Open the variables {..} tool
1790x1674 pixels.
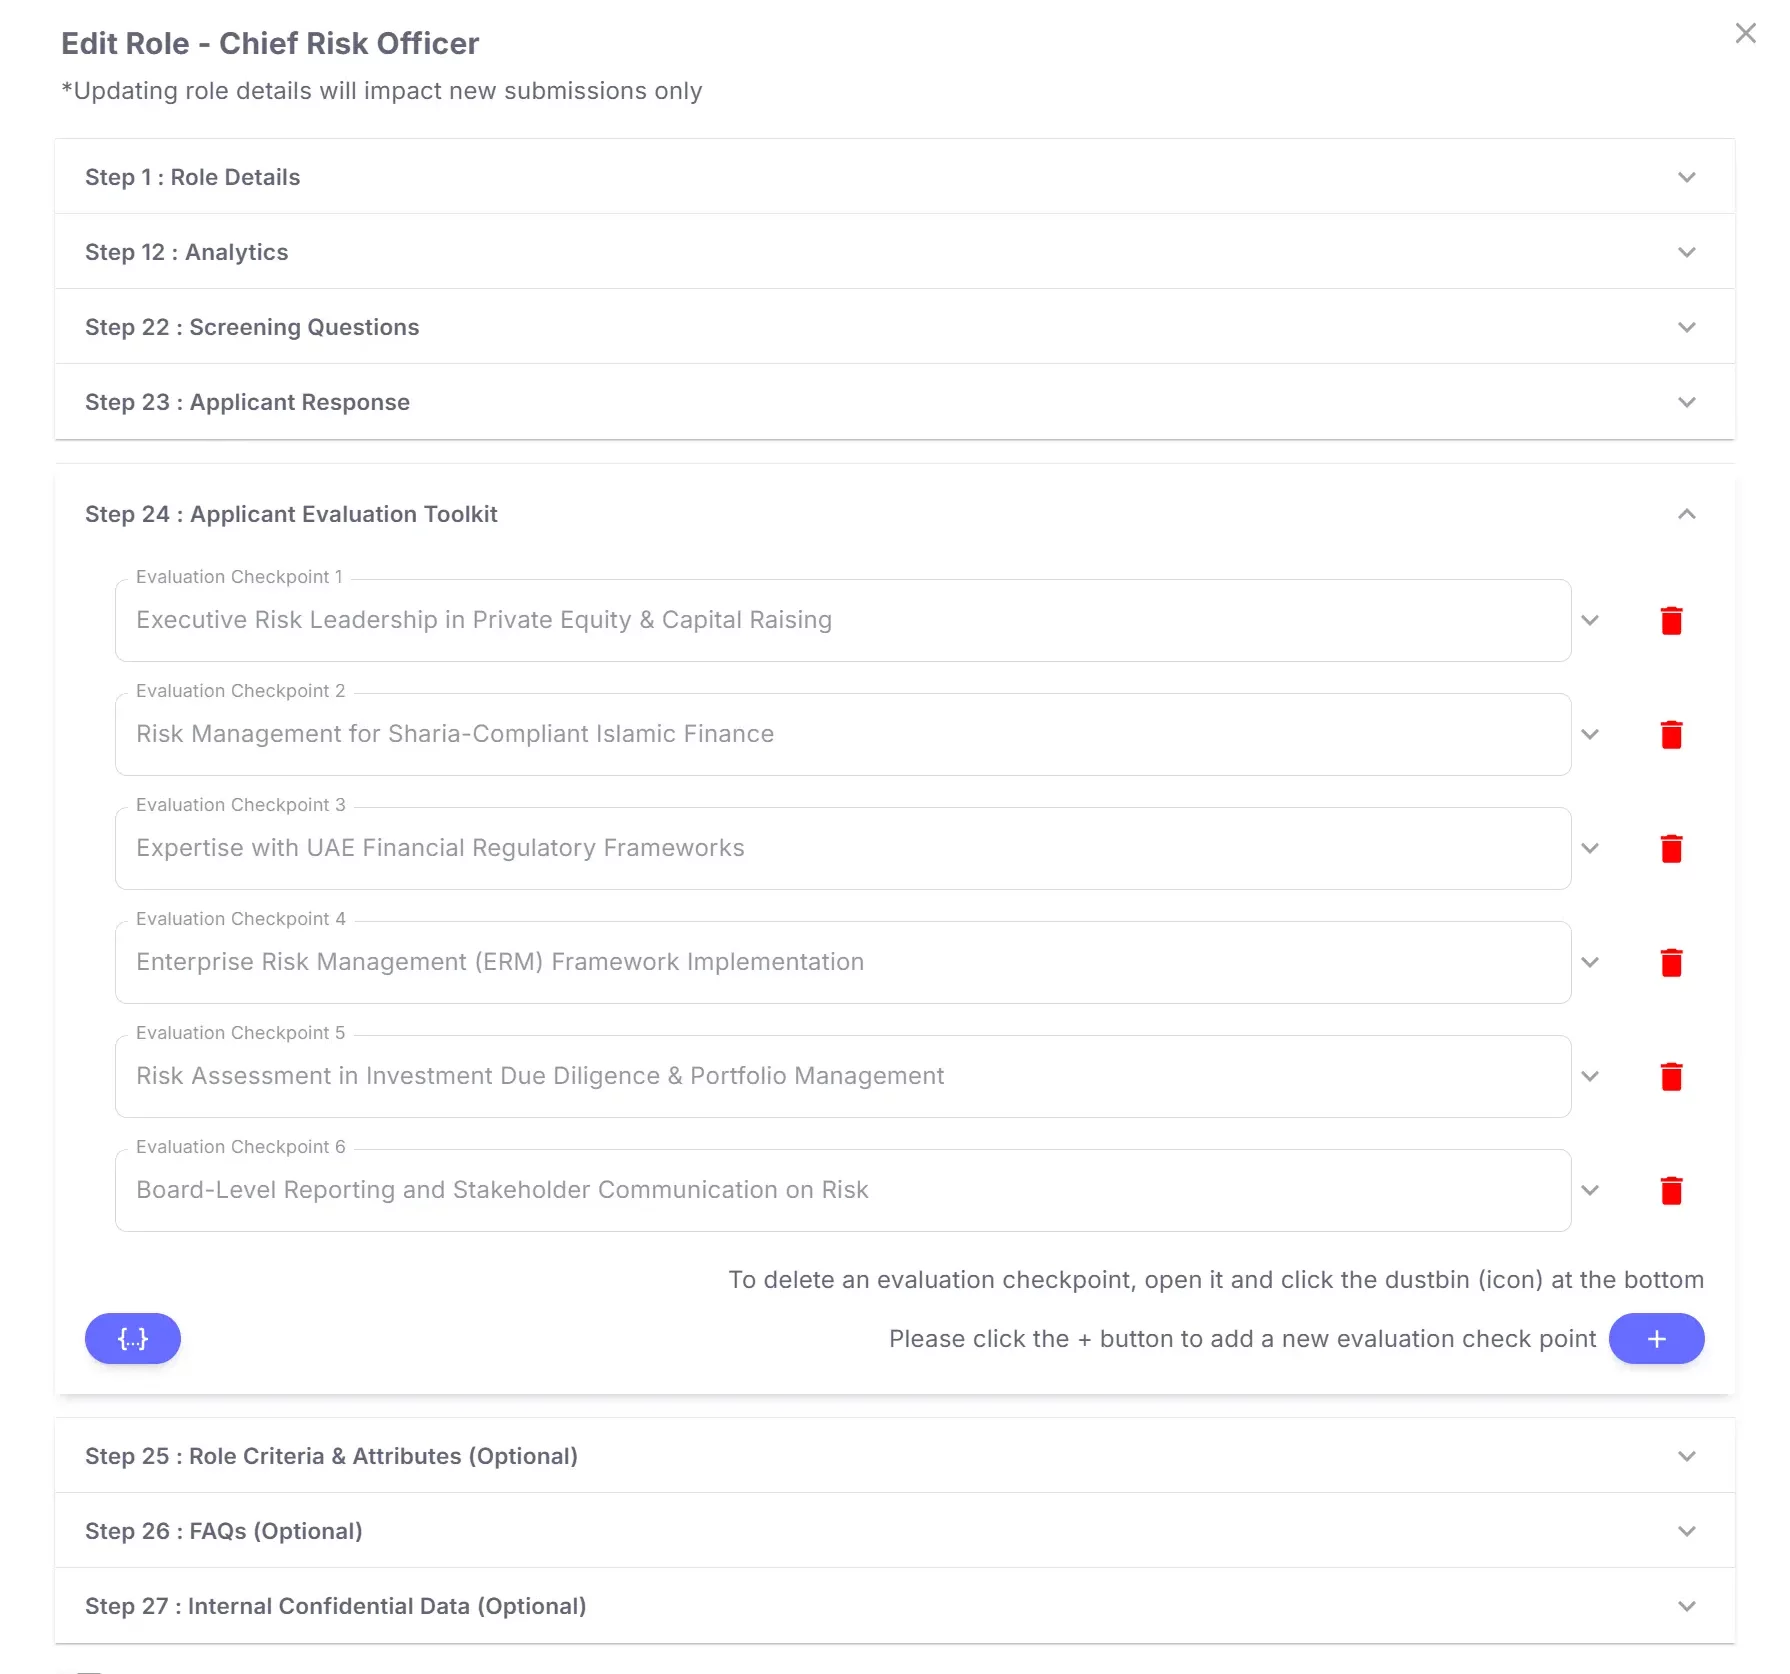[x=132, y=1338]
